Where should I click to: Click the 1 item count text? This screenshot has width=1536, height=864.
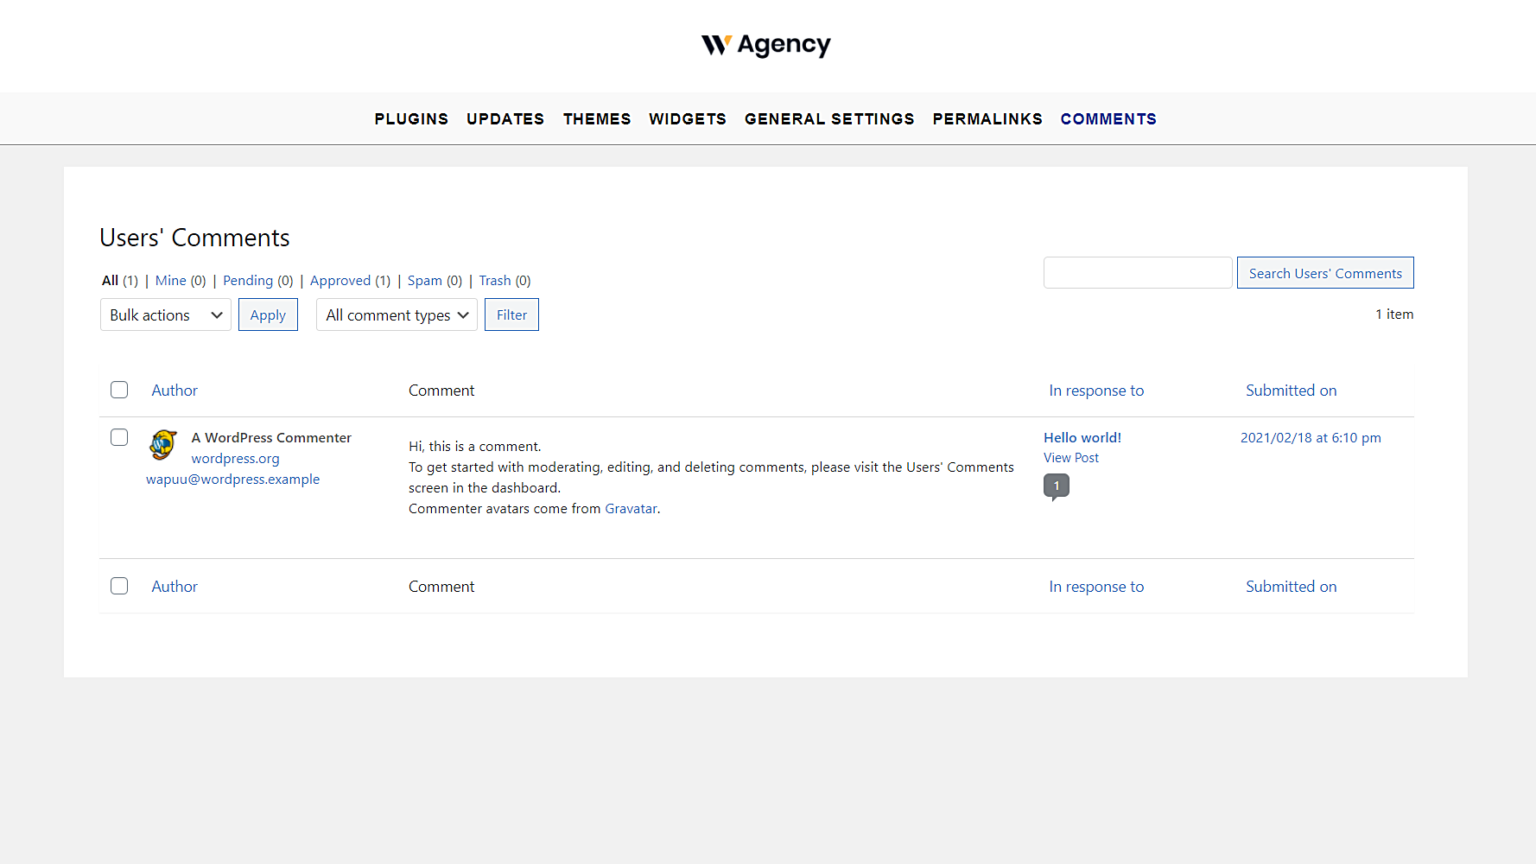[x=1394, y=314]
